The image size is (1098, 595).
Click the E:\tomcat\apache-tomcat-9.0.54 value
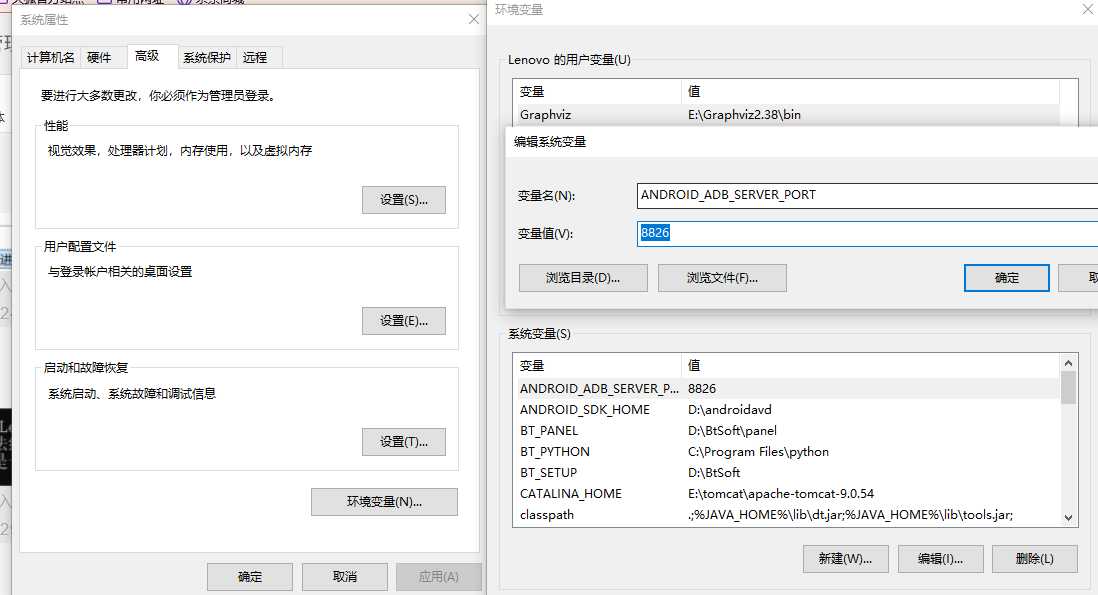pyautogui.click(x=781, y=494)
